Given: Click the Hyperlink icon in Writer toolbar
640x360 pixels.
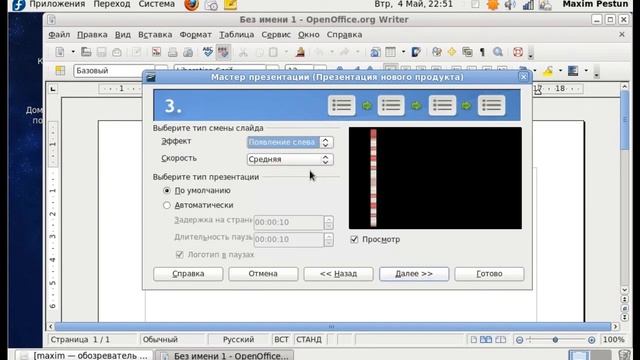Looking at the screenshot, I should tap(375, 52).
